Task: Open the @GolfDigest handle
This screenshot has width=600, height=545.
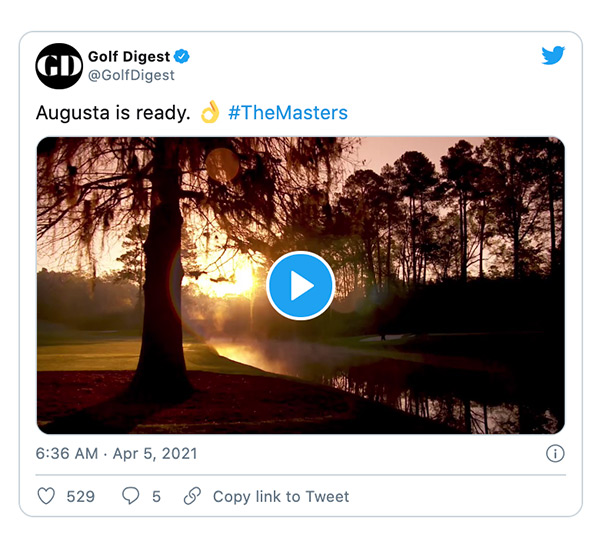Action: (x=131, y=75)
